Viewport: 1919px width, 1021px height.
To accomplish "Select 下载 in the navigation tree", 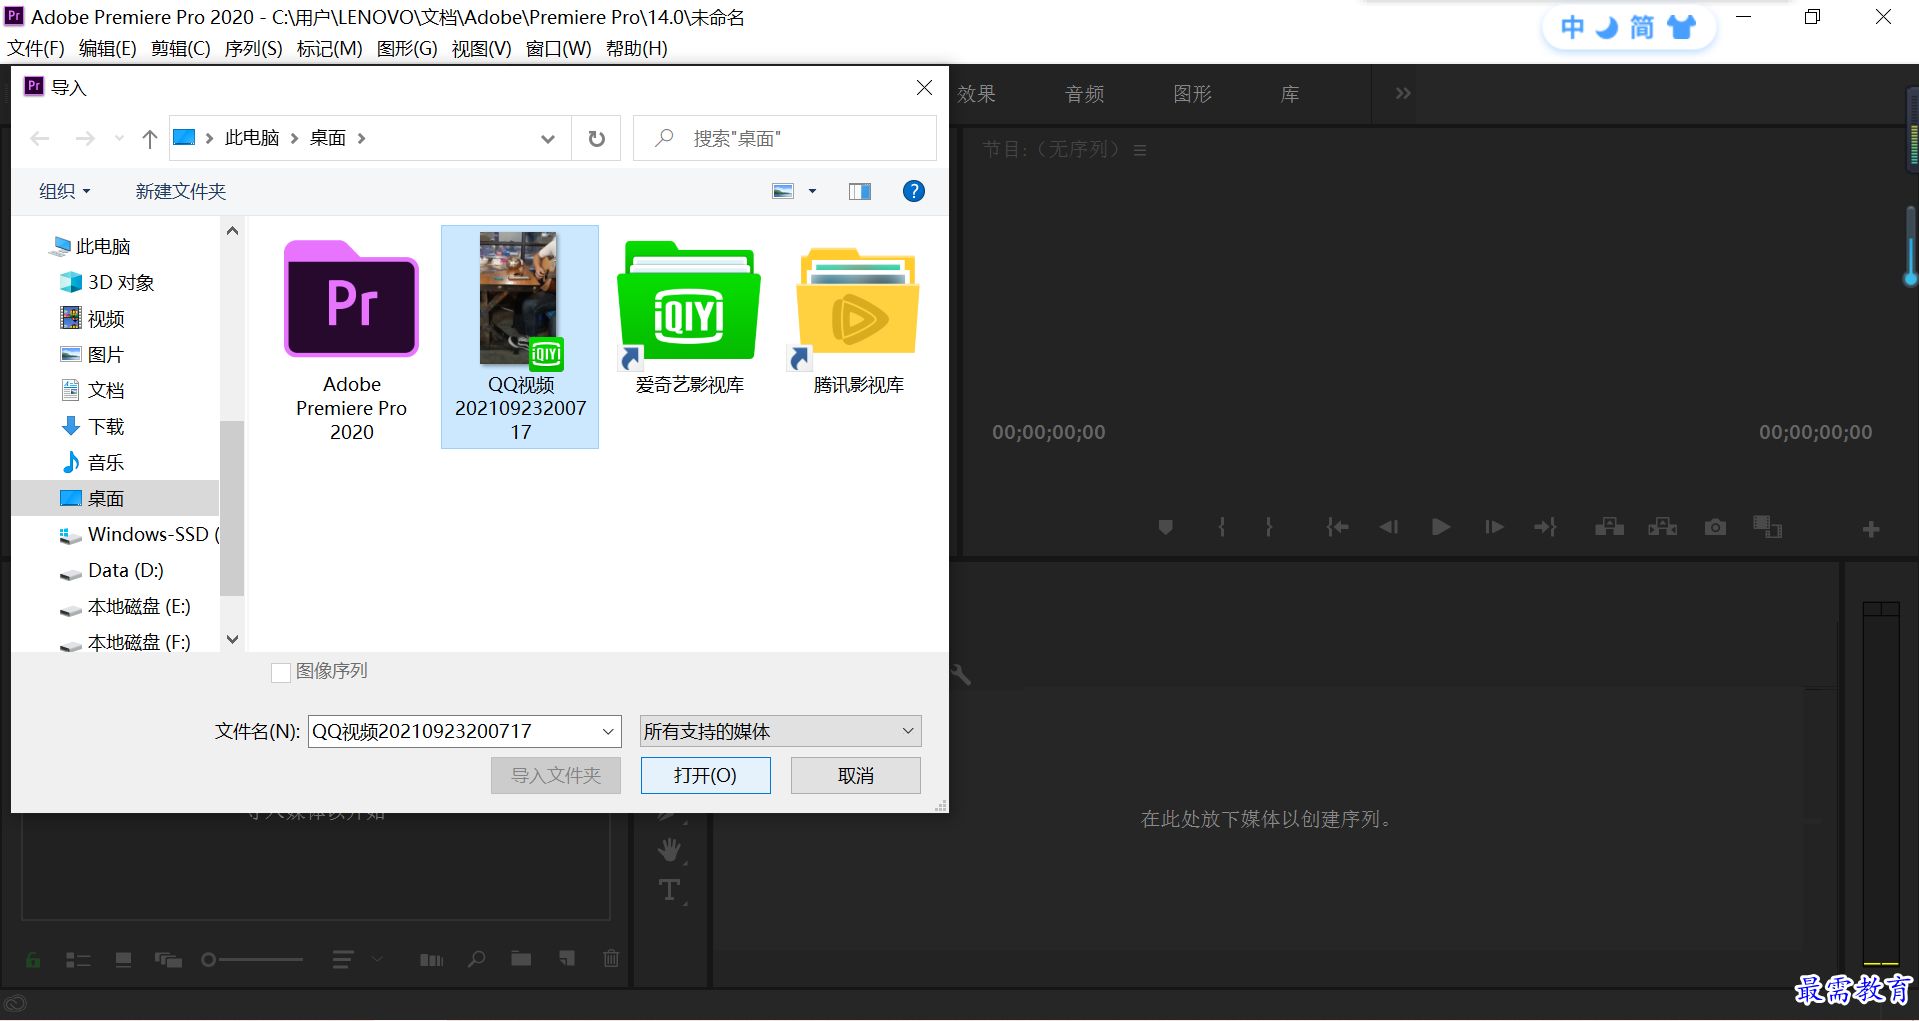I will point(93,426).
